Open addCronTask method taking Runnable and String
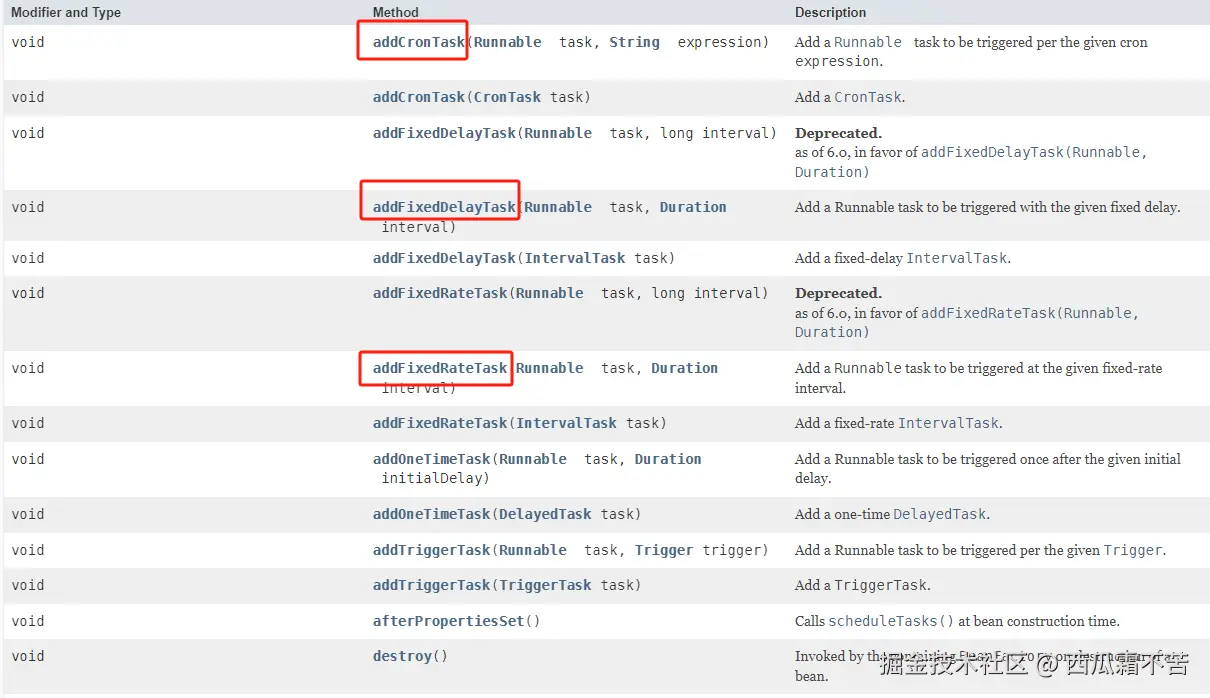Screen dimensions: 1210x698 tap(419, 42)
